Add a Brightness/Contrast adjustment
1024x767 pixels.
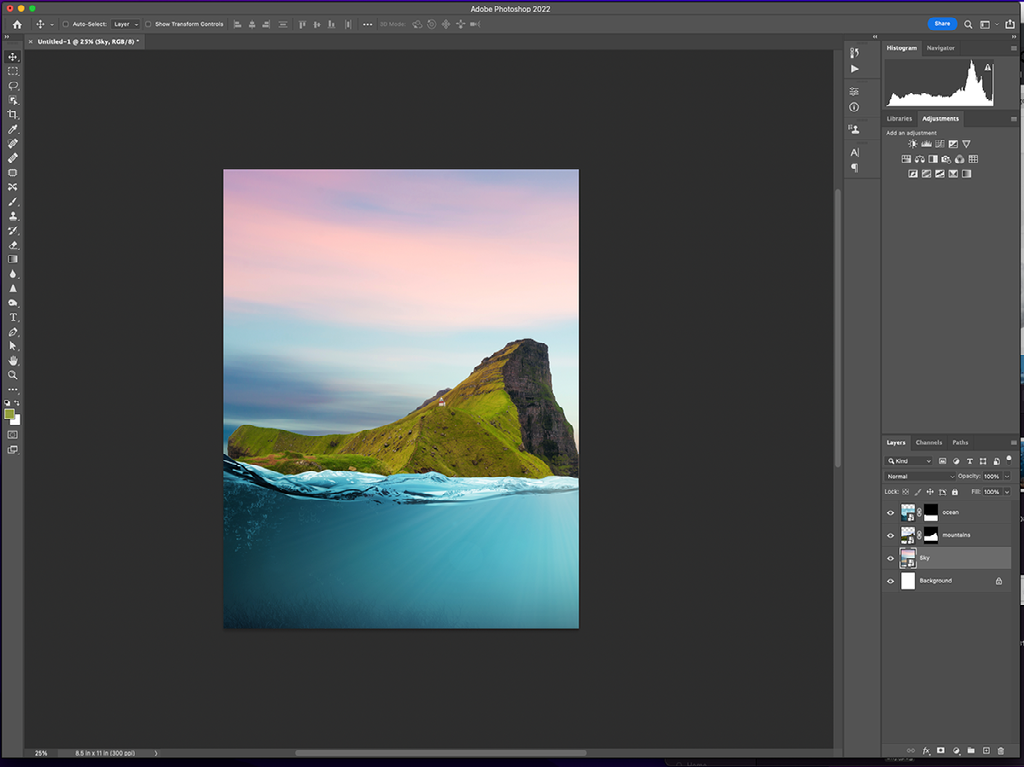912,144
